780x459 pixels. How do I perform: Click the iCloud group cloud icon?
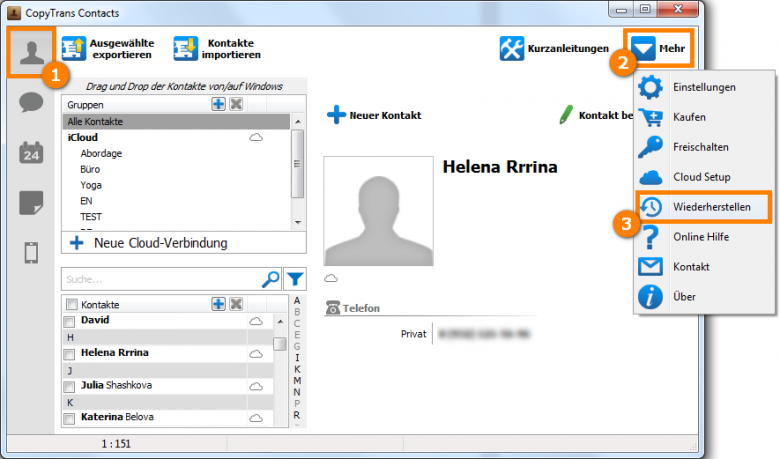tap(256, 137)
